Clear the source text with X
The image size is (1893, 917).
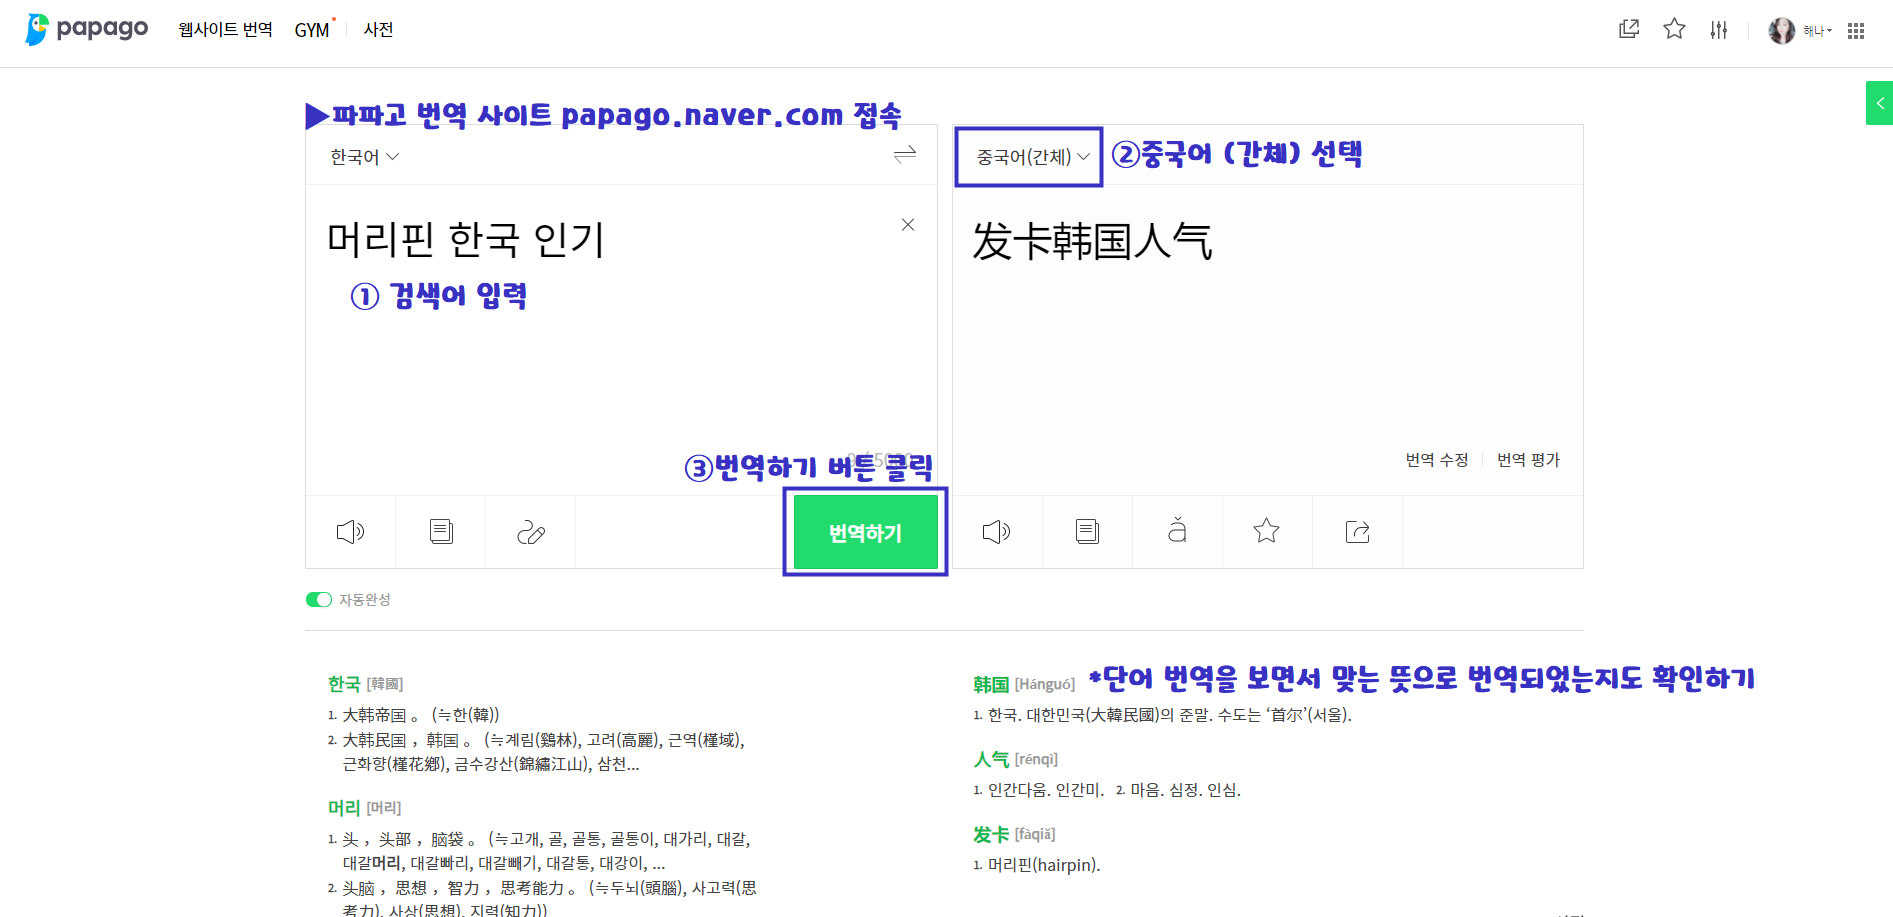[908, 225]
